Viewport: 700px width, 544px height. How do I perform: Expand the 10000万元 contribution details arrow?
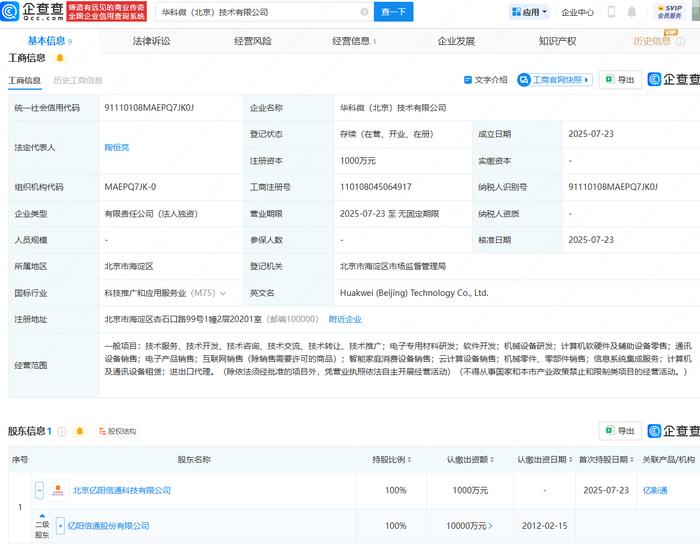point(490,526)
